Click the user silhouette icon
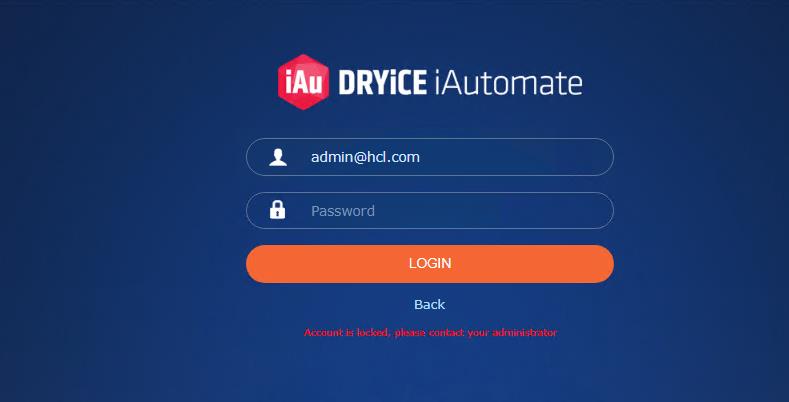Viewport: 789px width, 402px height. tap(278, 157)
